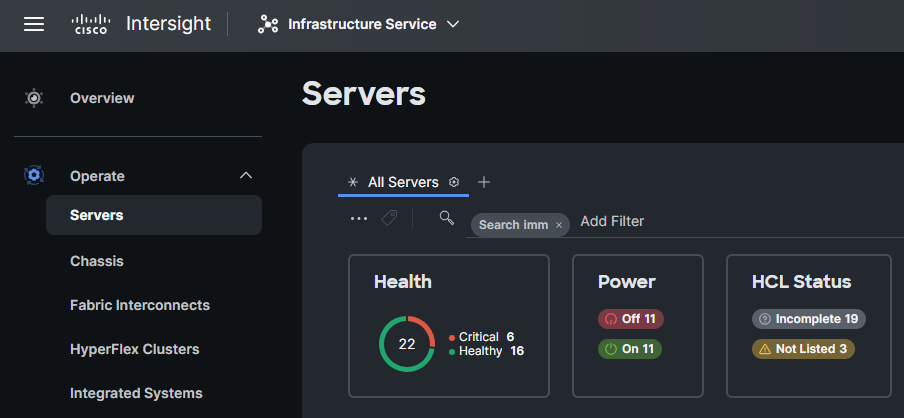Open the hamburger navigation menu
The image size is (904, 418).
(34, 24)
